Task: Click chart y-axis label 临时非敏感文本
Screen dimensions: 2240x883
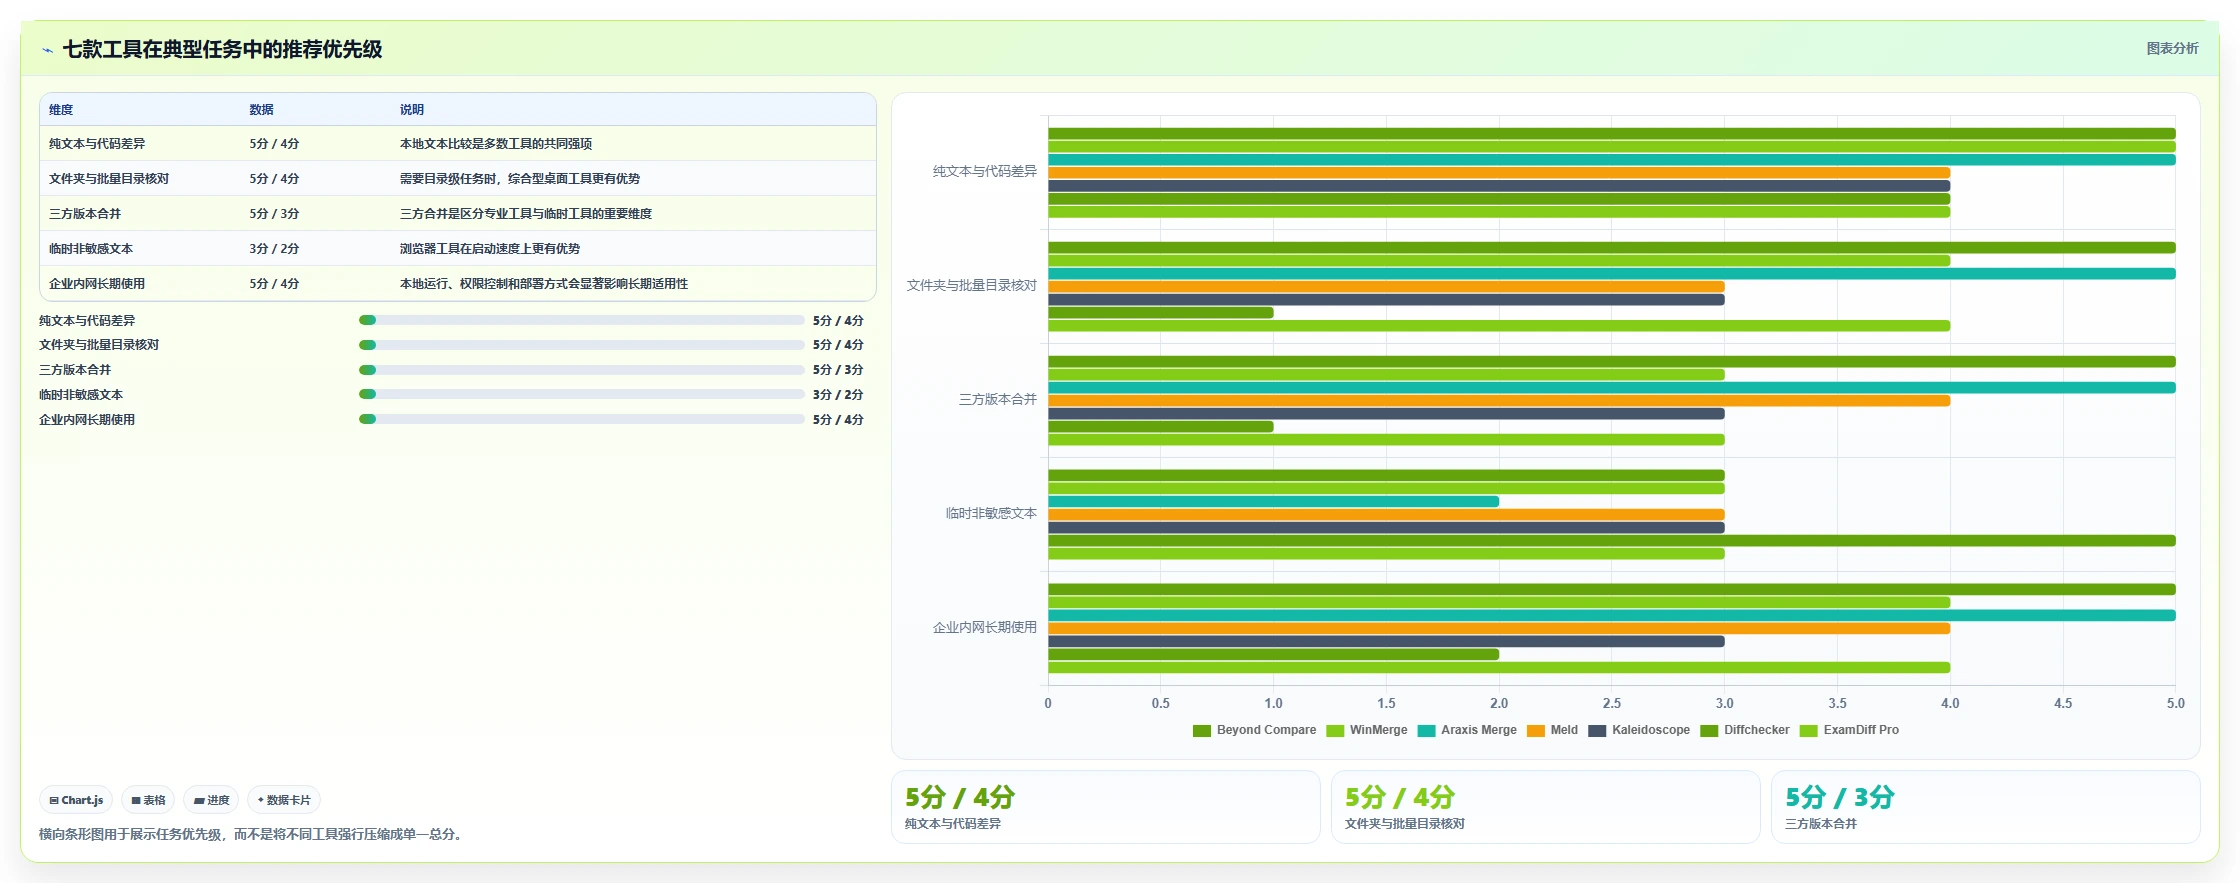Action: [x=991, y=514]
